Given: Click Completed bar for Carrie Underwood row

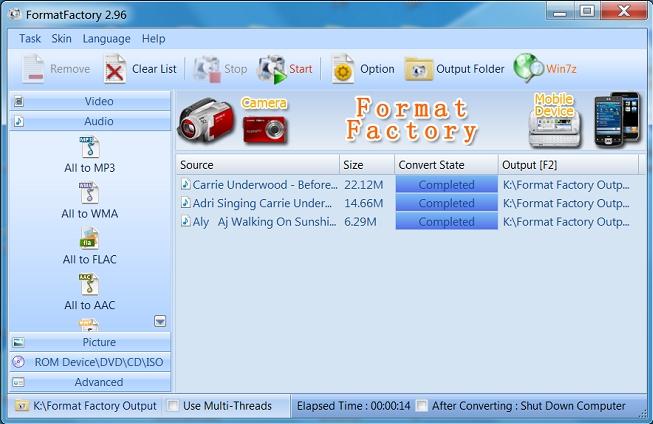Looking at the screenshot, I should click(446, 185).
